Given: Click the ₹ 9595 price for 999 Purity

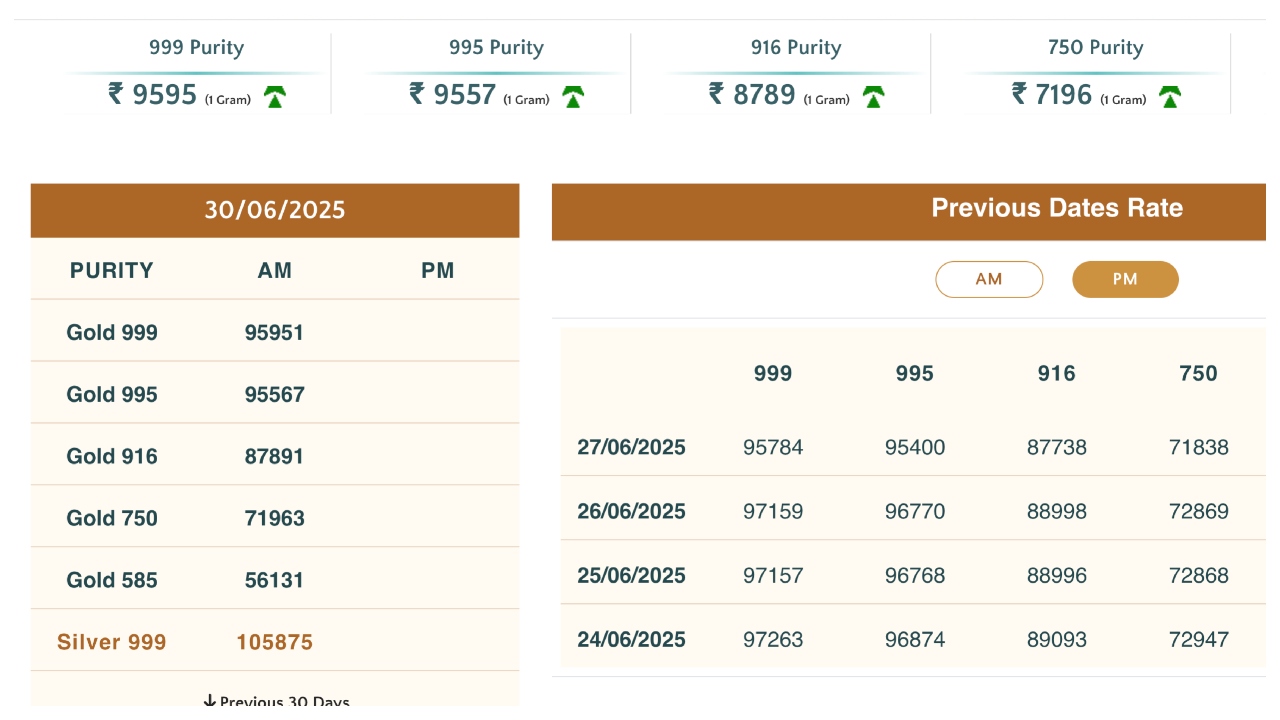Looking at the screenshot, I should coord(153,95).
